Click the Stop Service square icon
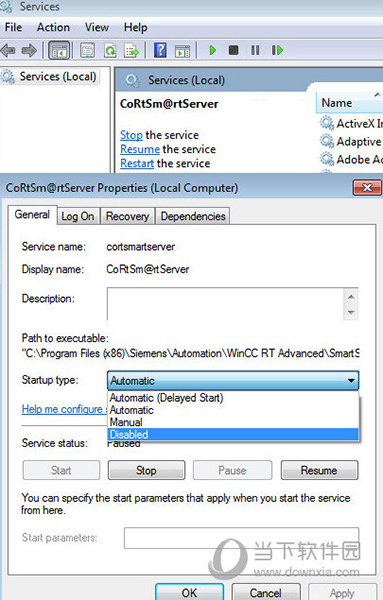Screen dimensions: 383x600 [x=233, y=50]
